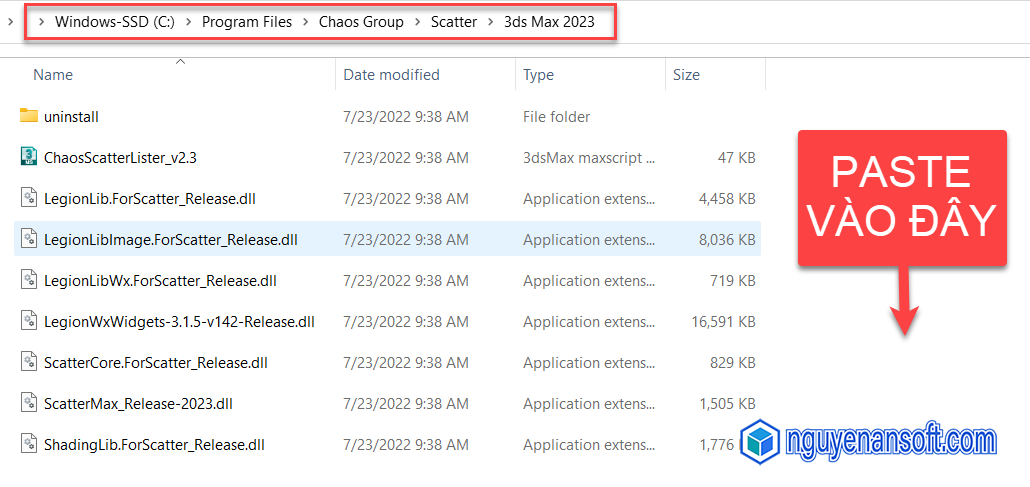Select ShadingLib.ForScatter_Release.dll file name
Image resolution: width=1030 pixels, height=487 pixels.
coord(154,445)
